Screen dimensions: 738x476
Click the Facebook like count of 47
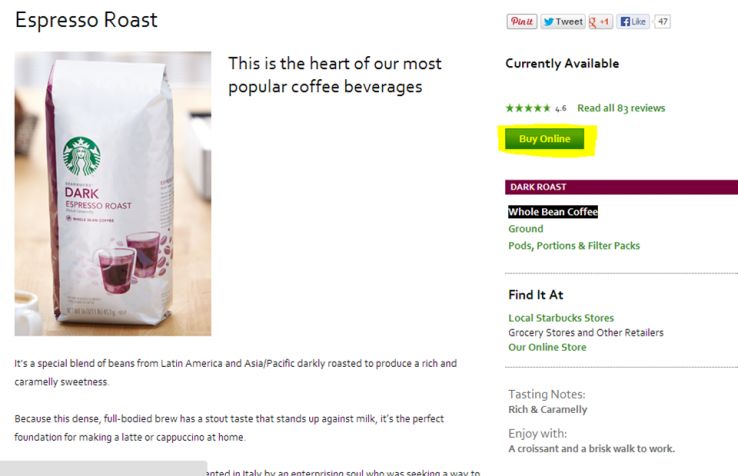[662, 21]
